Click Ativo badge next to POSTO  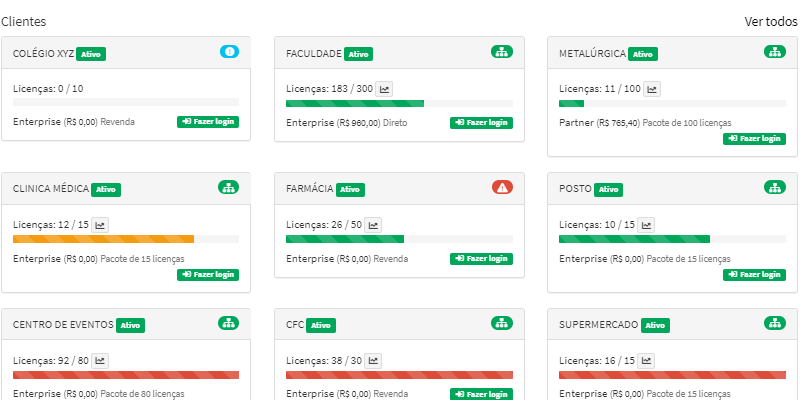coord(608,190)
